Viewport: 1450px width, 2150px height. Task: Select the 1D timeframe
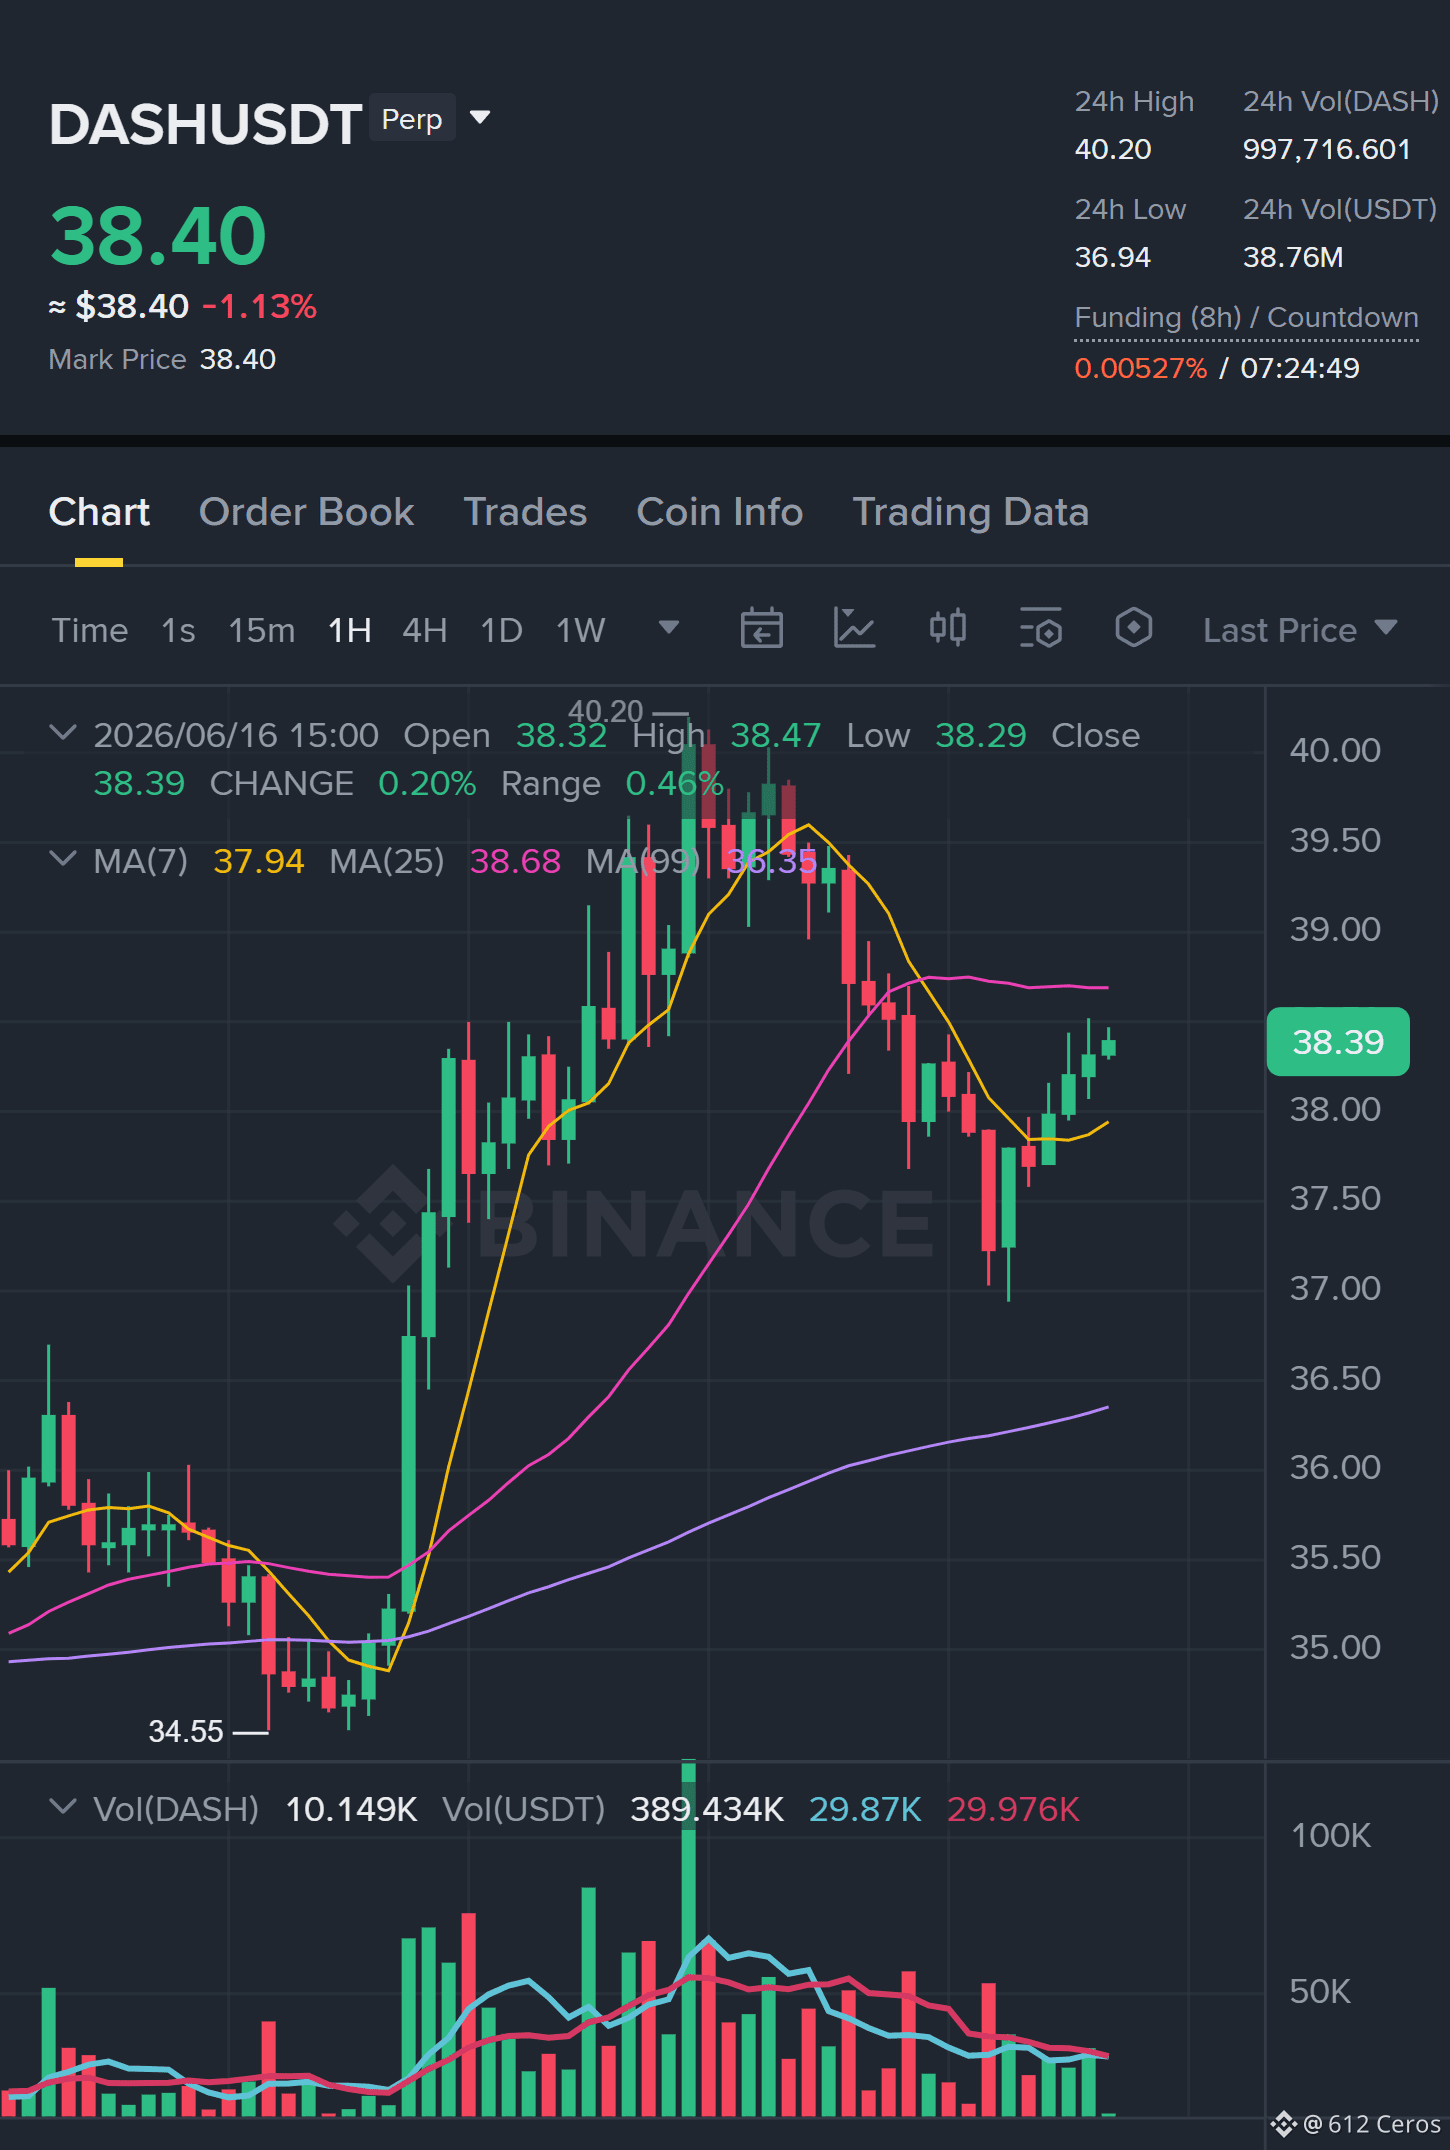pyautogui.click(x=501, y=630)
